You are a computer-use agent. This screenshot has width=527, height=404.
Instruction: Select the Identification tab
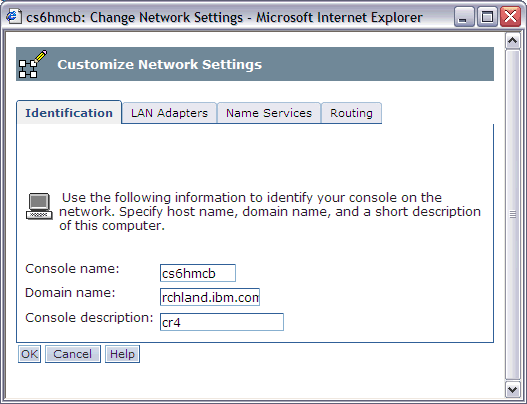pyautogui.click(x=69, y=113)
